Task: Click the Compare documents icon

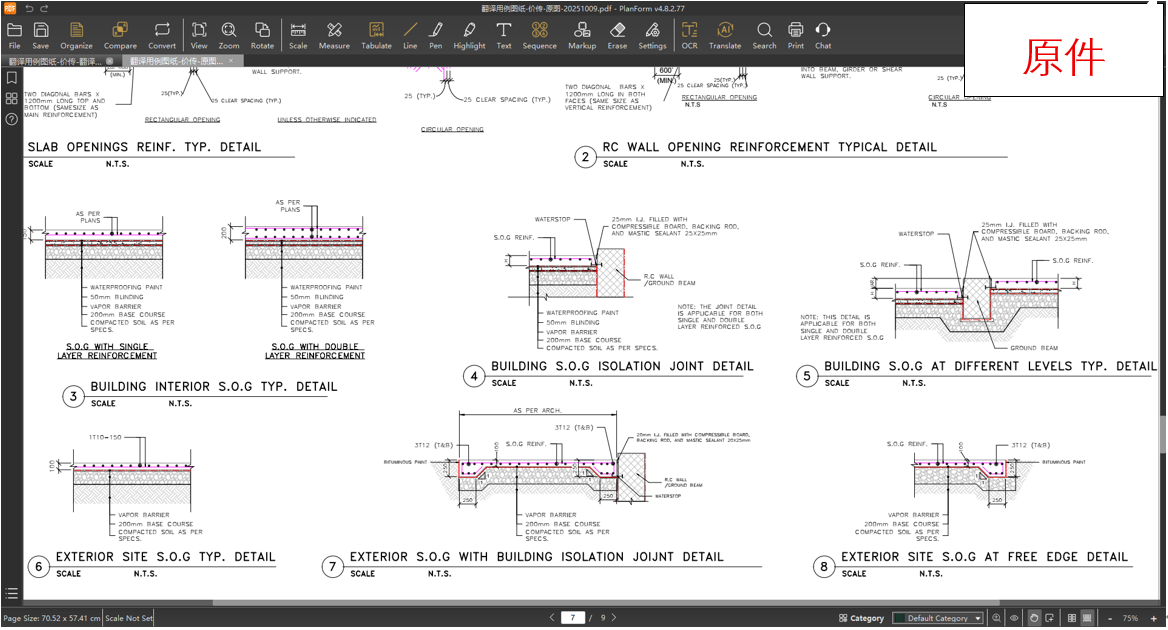Action: pos(120,35)
